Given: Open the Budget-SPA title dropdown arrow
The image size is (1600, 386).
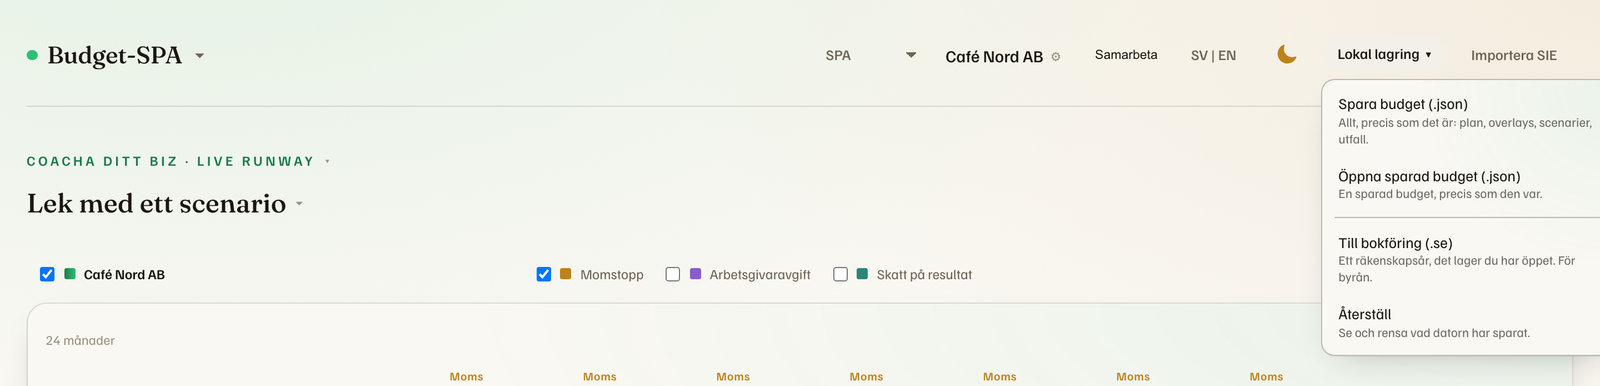Looking at the screenshot, I should click(x=200, y=56).
